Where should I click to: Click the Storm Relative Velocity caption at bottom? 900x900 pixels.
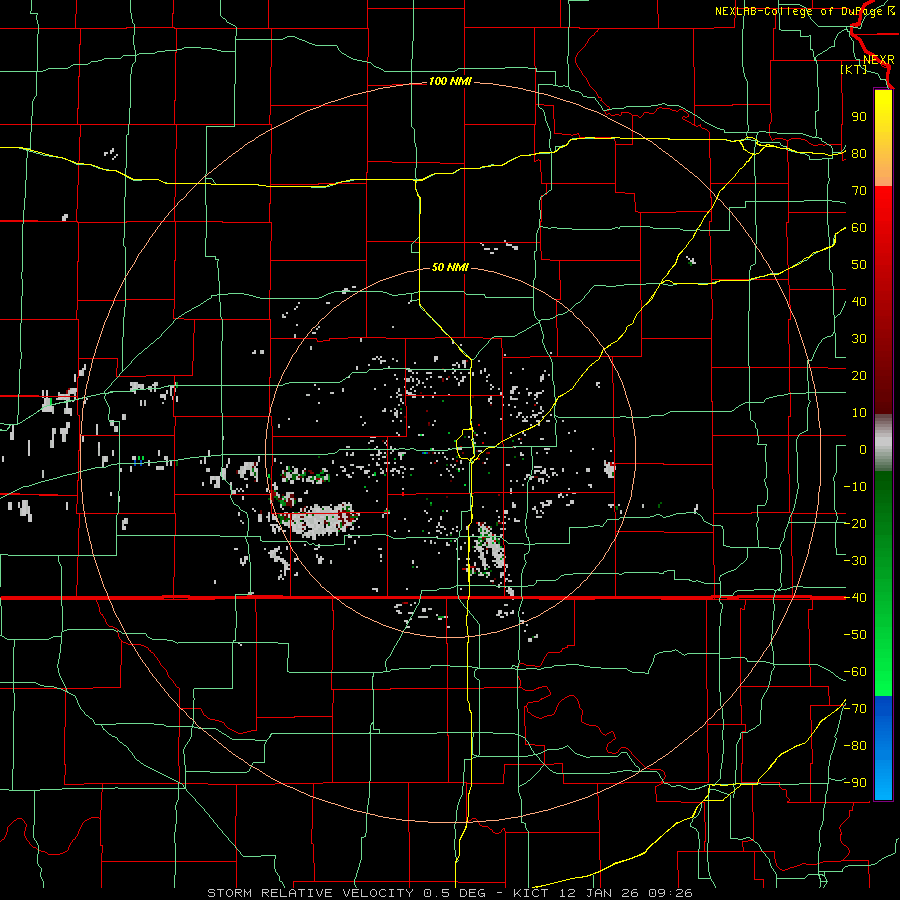tap(450, 893)
